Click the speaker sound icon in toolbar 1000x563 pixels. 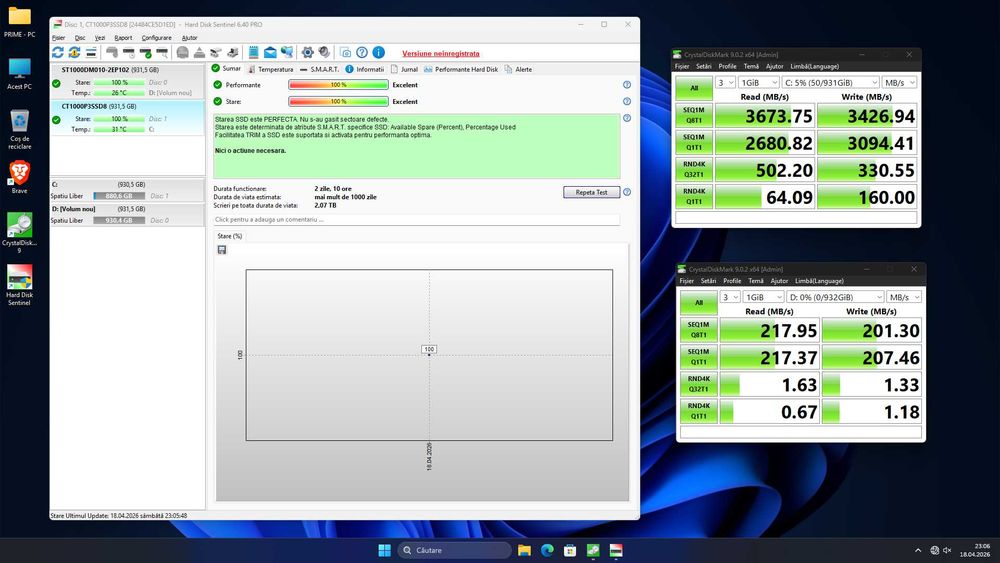click(x=324, y=52)
